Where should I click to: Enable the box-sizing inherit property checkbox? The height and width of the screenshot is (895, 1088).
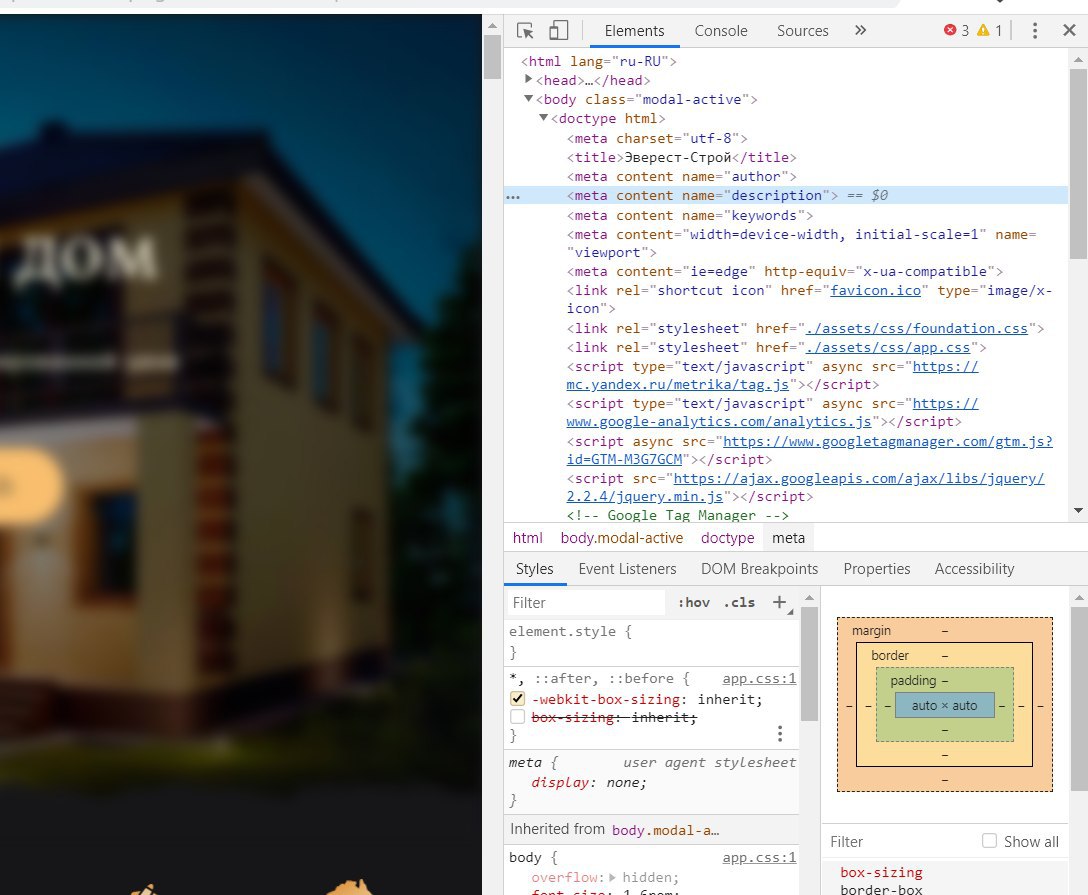(x=518, y=717)
